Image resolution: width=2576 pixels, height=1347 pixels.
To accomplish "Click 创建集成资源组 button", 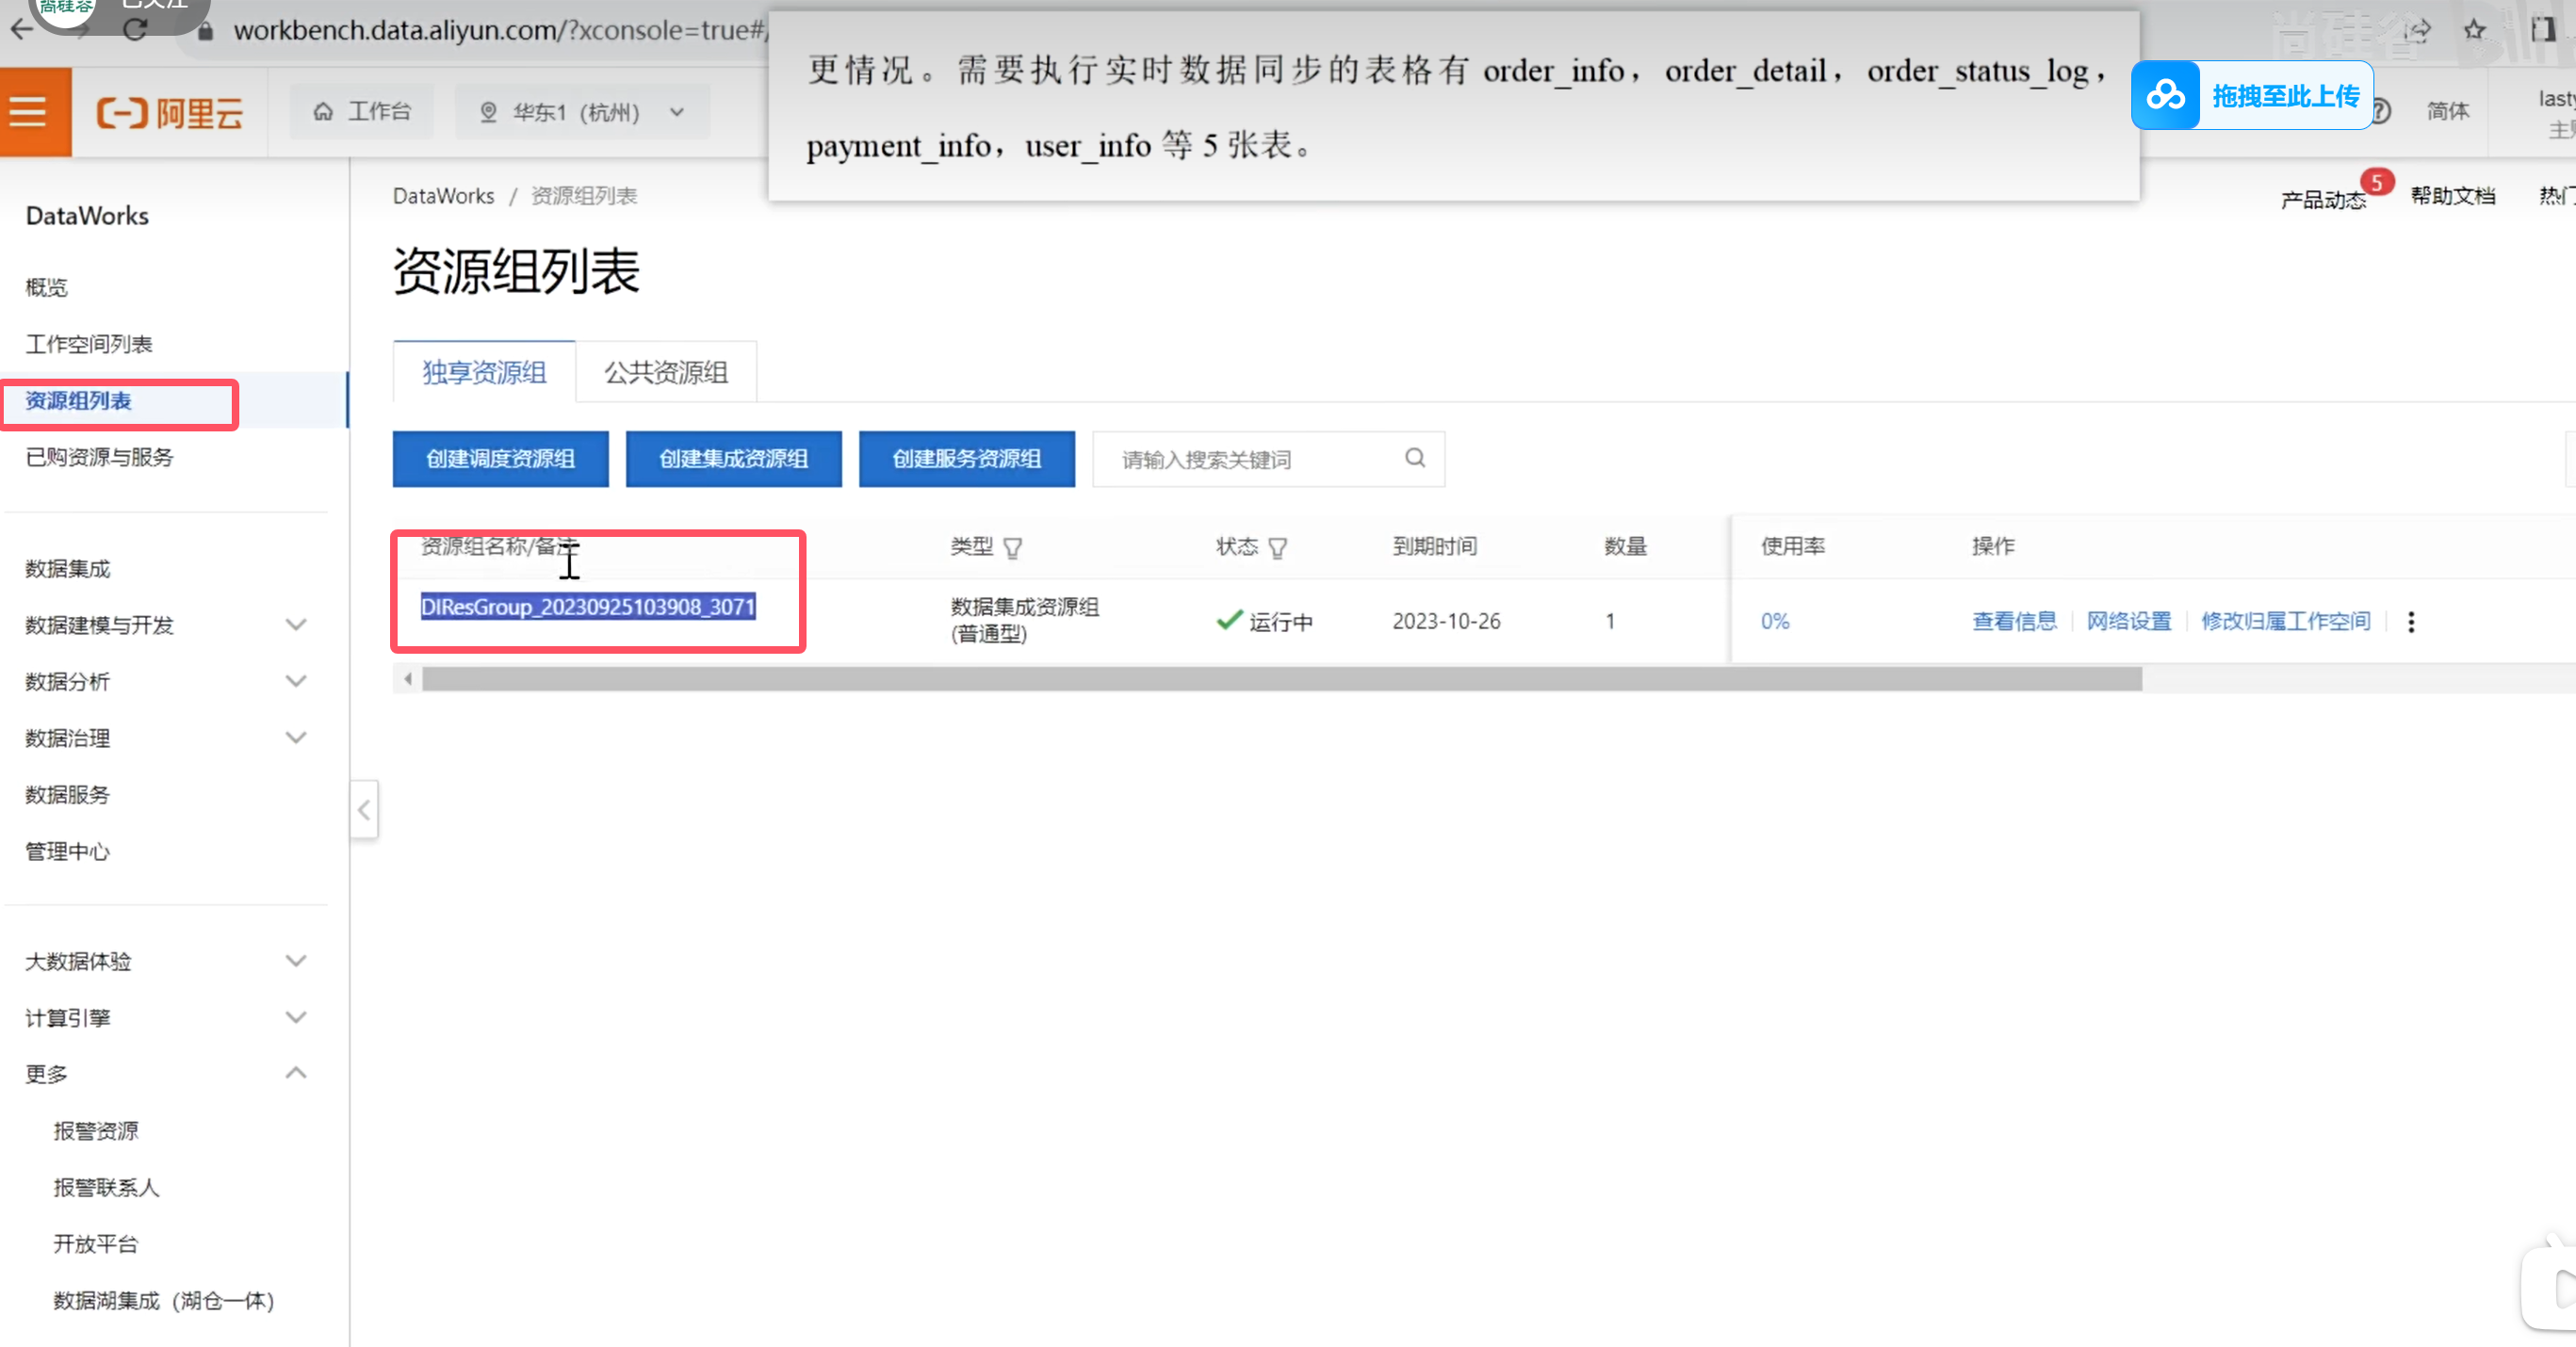I will 733,459.
